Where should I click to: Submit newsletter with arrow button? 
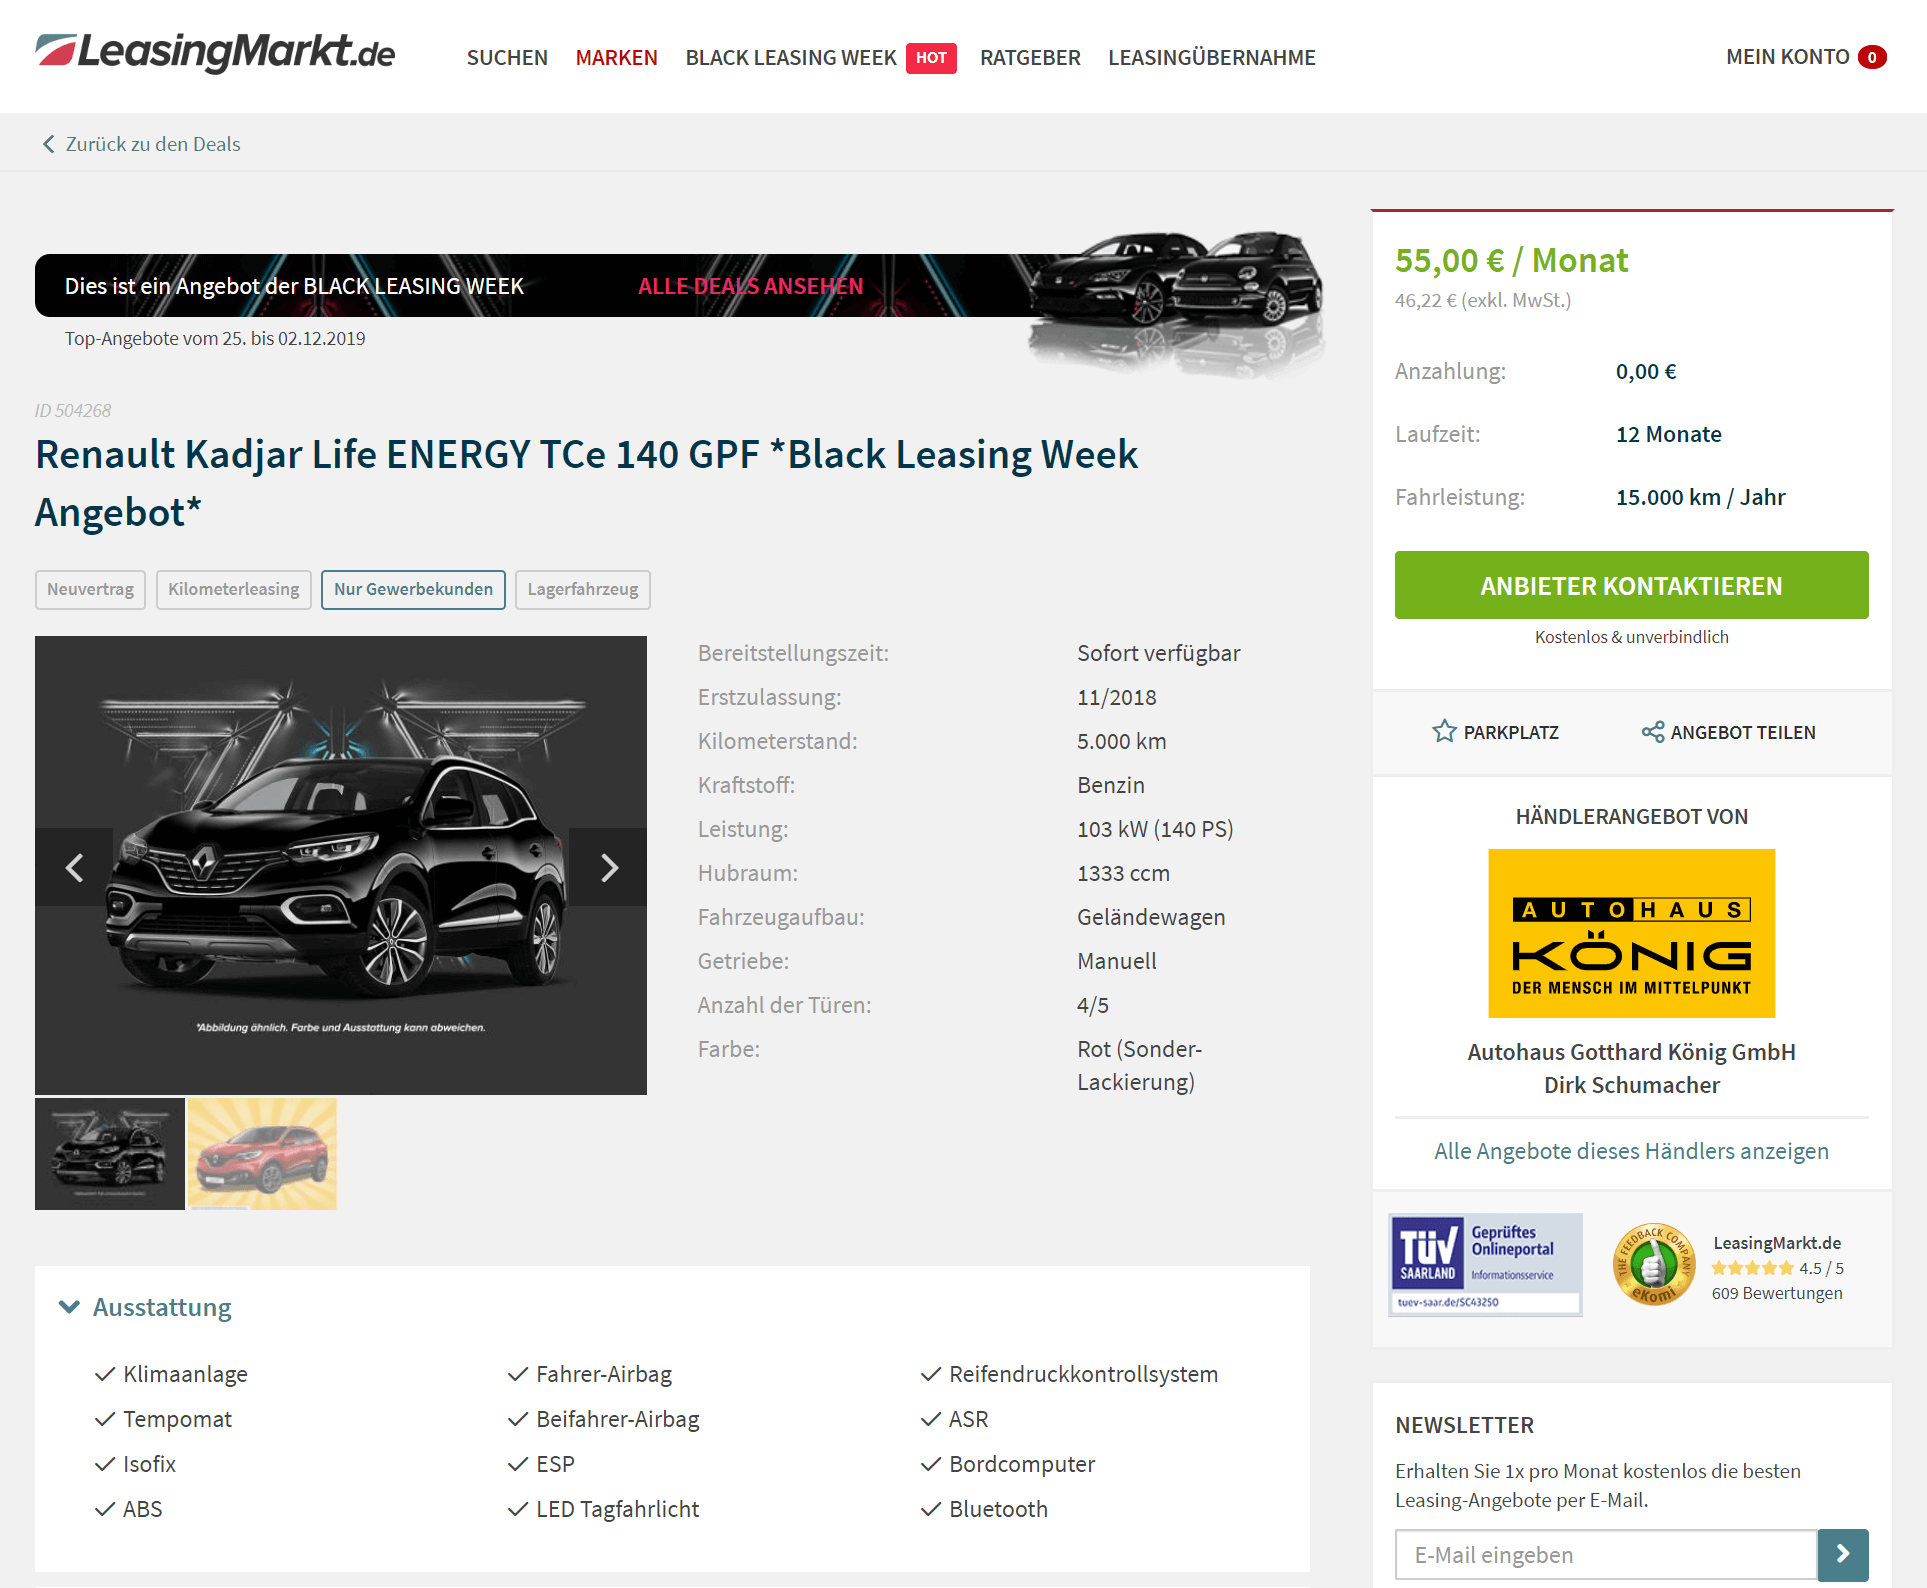[1843, 1555]
